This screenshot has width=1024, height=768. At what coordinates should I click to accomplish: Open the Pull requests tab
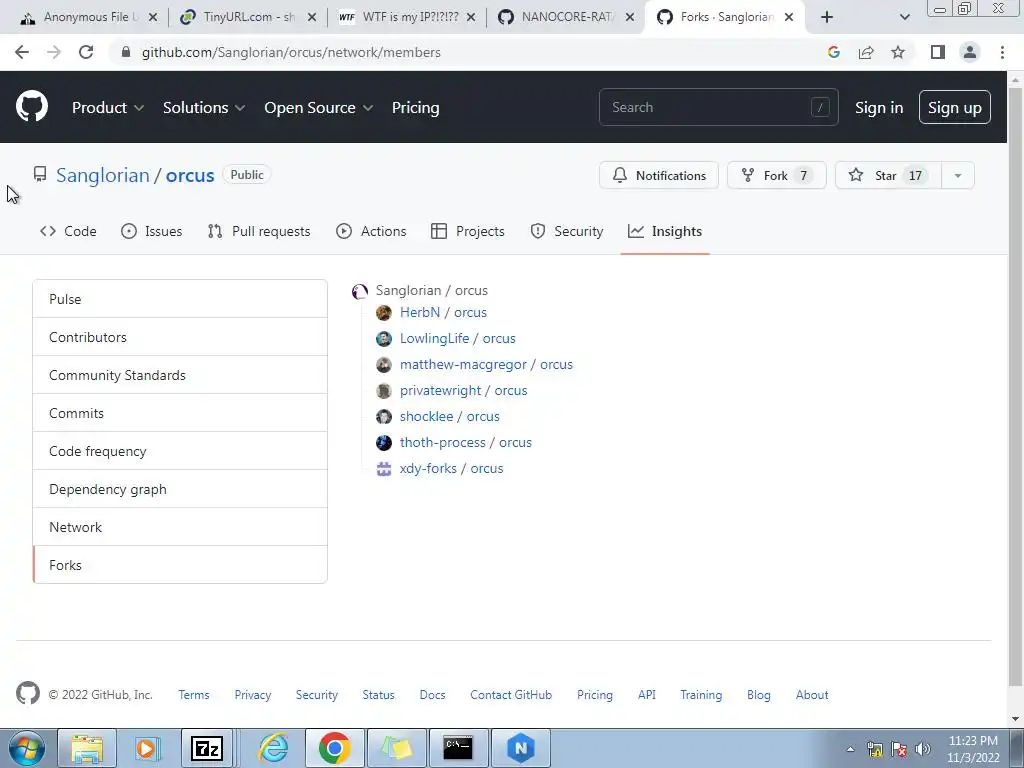click(259, 231)
